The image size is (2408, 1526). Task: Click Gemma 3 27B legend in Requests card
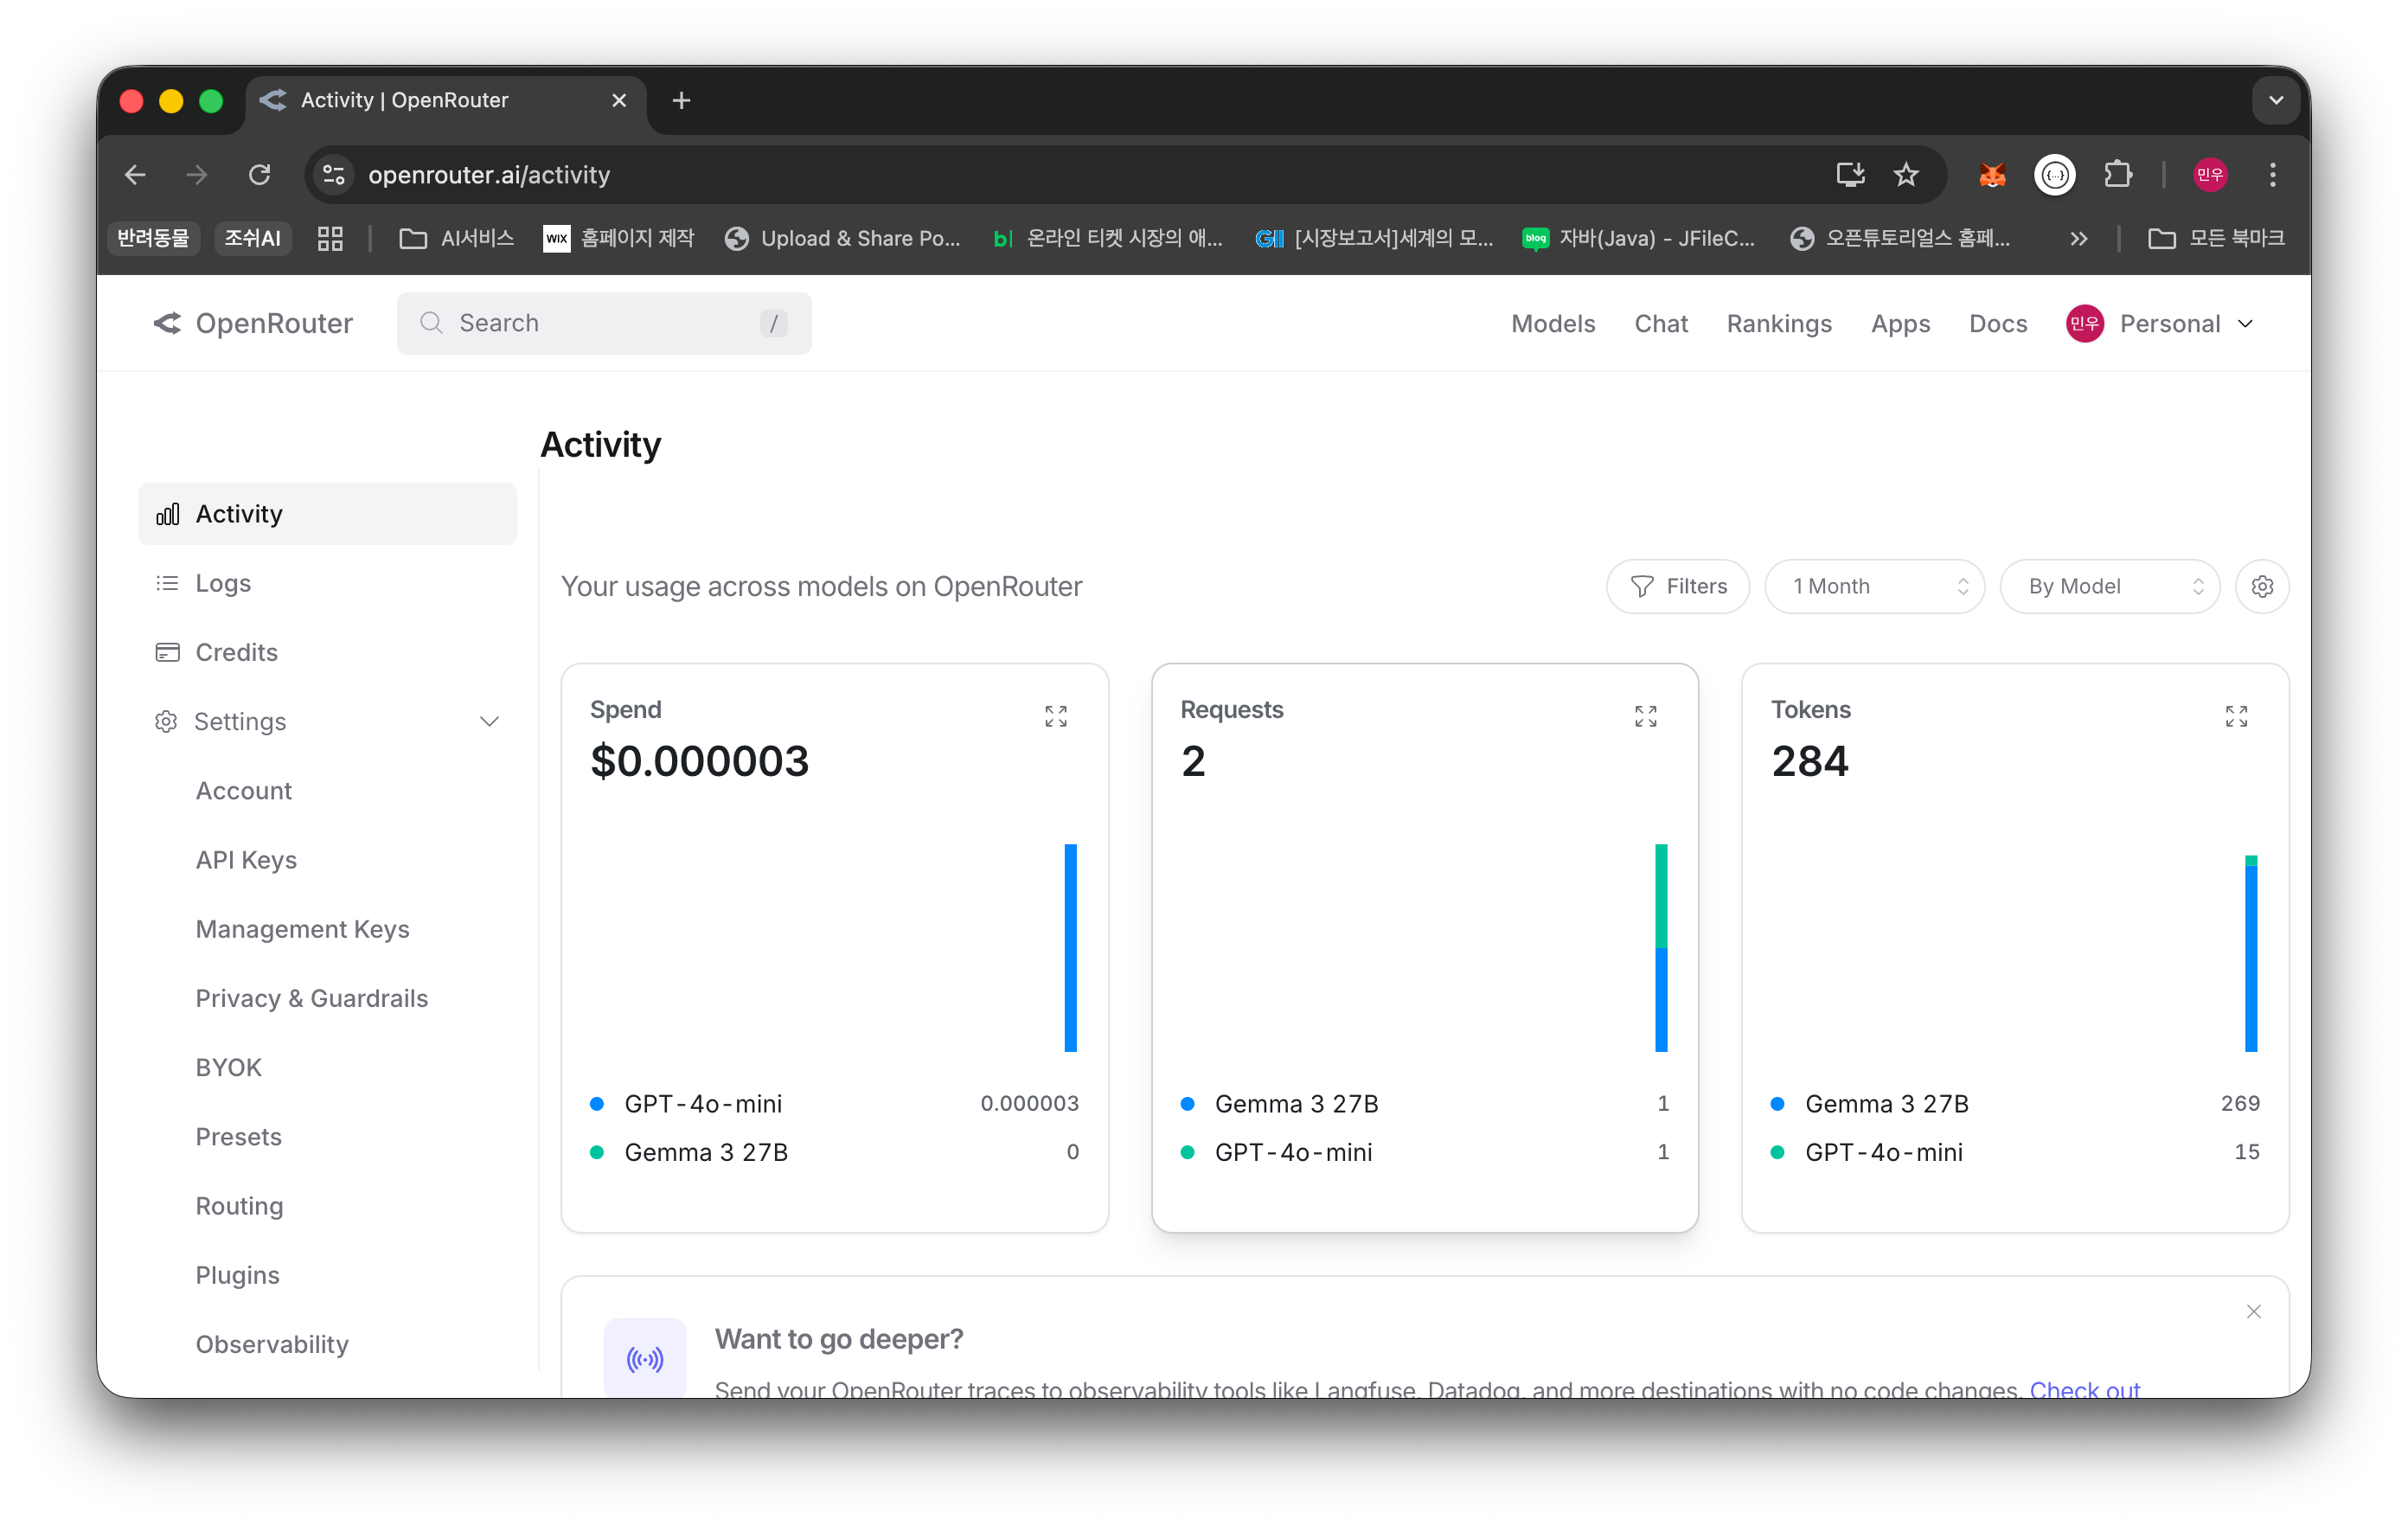tap(1296, 1103)
